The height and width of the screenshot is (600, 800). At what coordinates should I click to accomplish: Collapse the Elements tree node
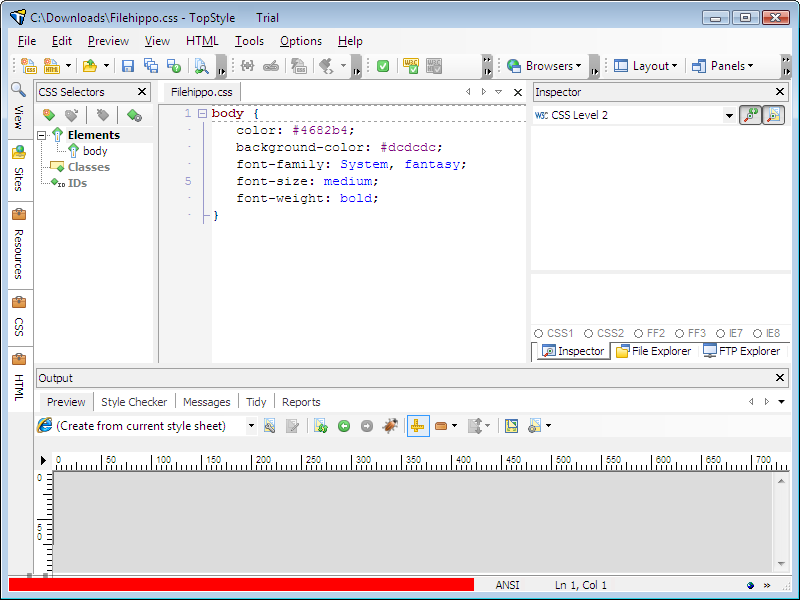(x=43, y=135)
